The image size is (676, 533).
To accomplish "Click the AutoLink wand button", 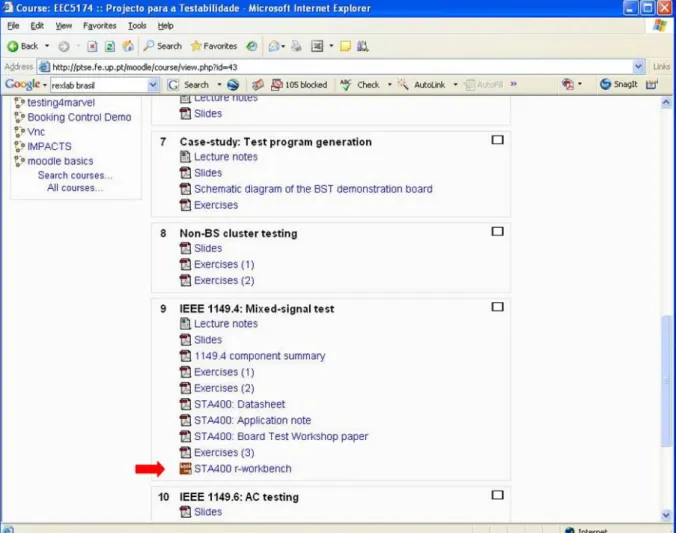I will point(421,85).
